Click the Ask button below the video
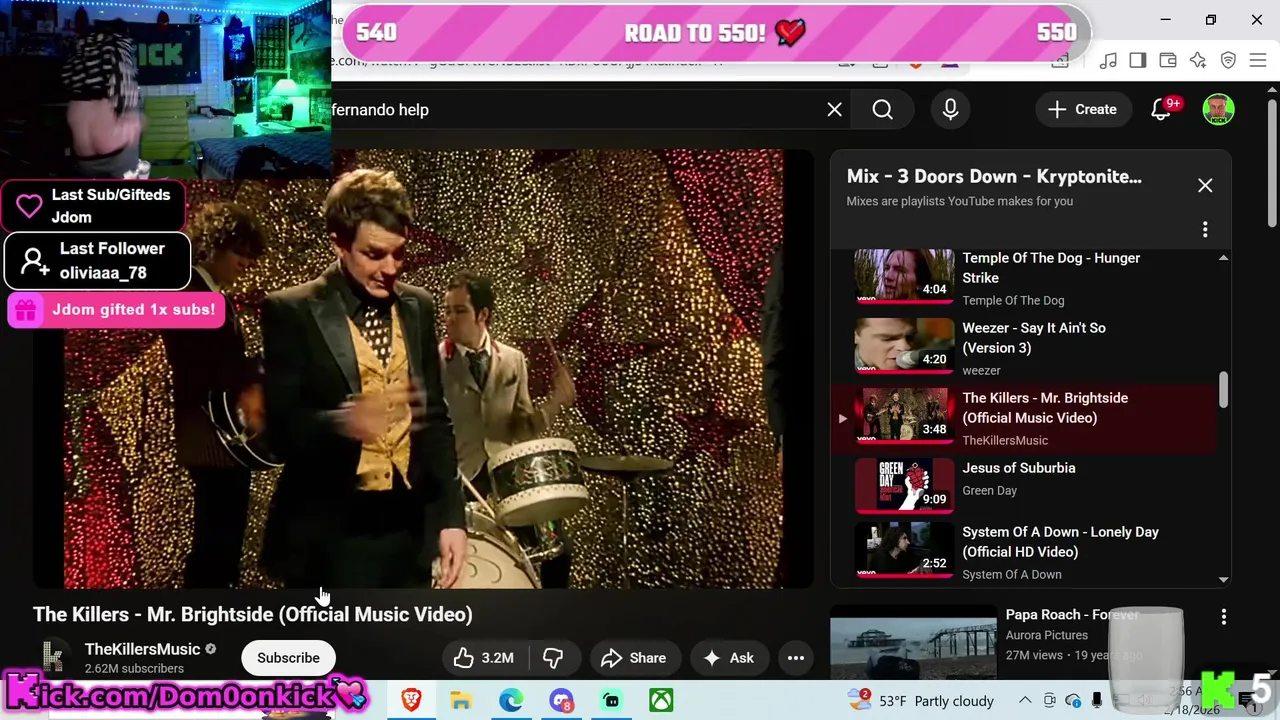 coord(729,658)
